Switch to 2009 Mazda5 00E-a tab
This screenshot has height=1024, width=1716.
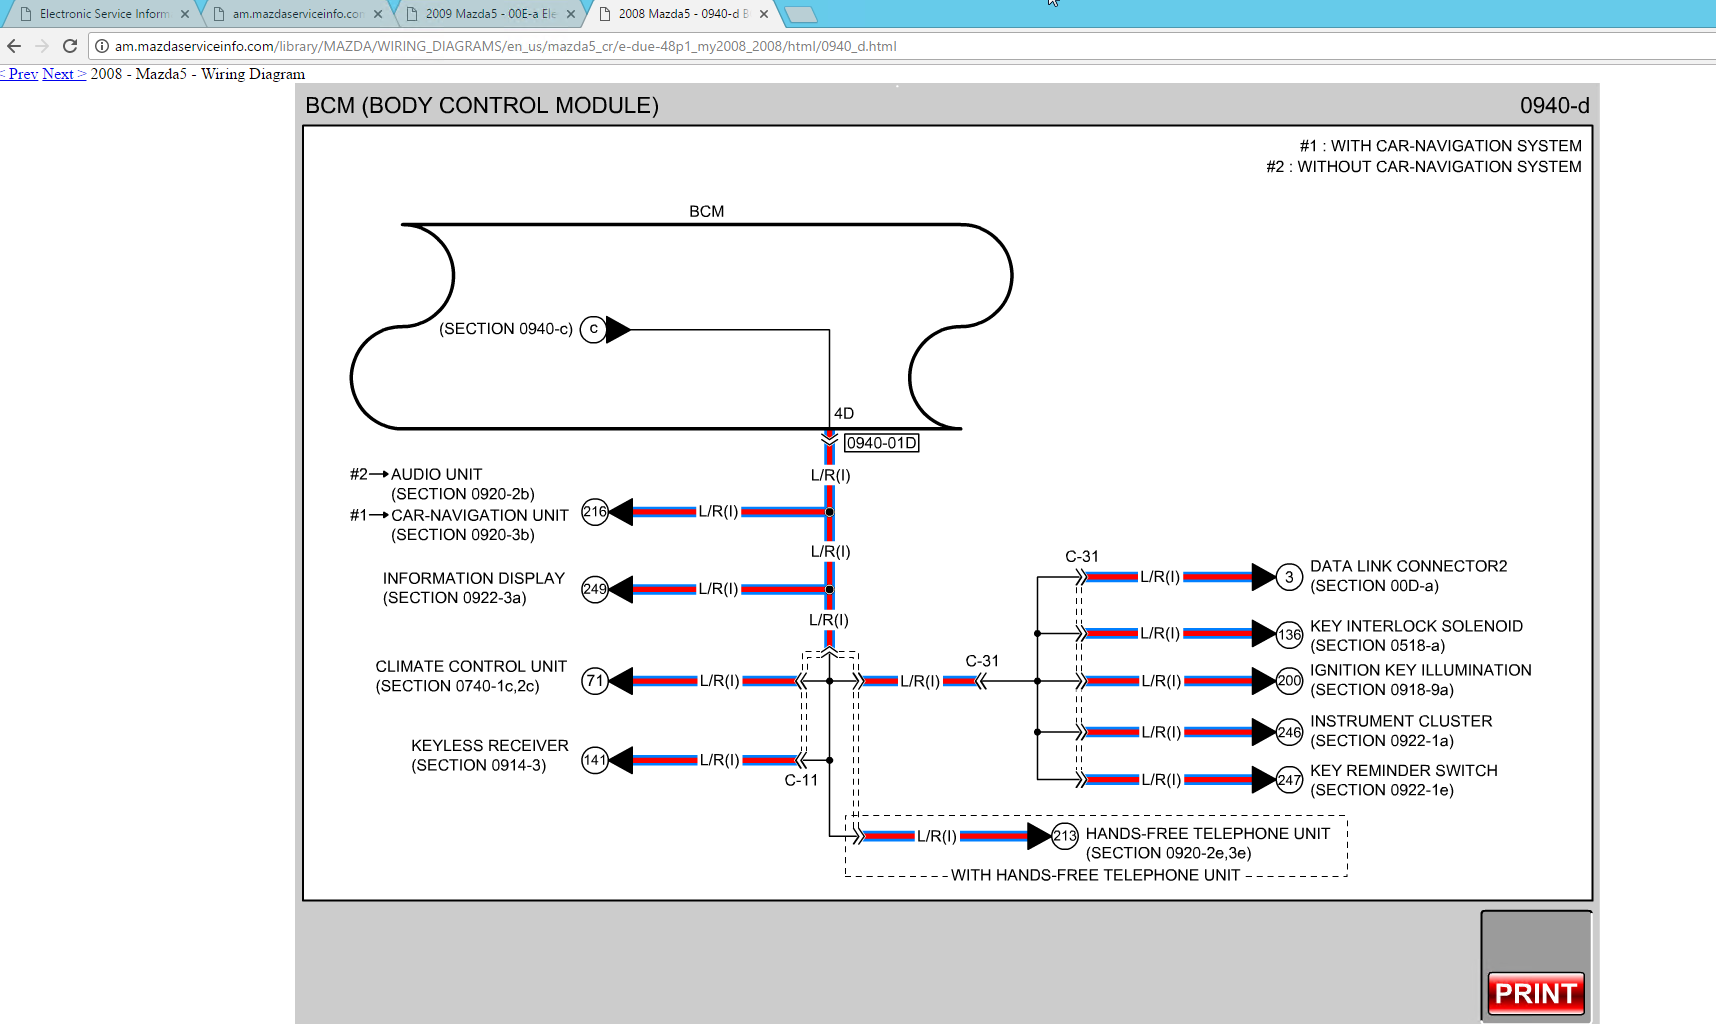(488, 14)
